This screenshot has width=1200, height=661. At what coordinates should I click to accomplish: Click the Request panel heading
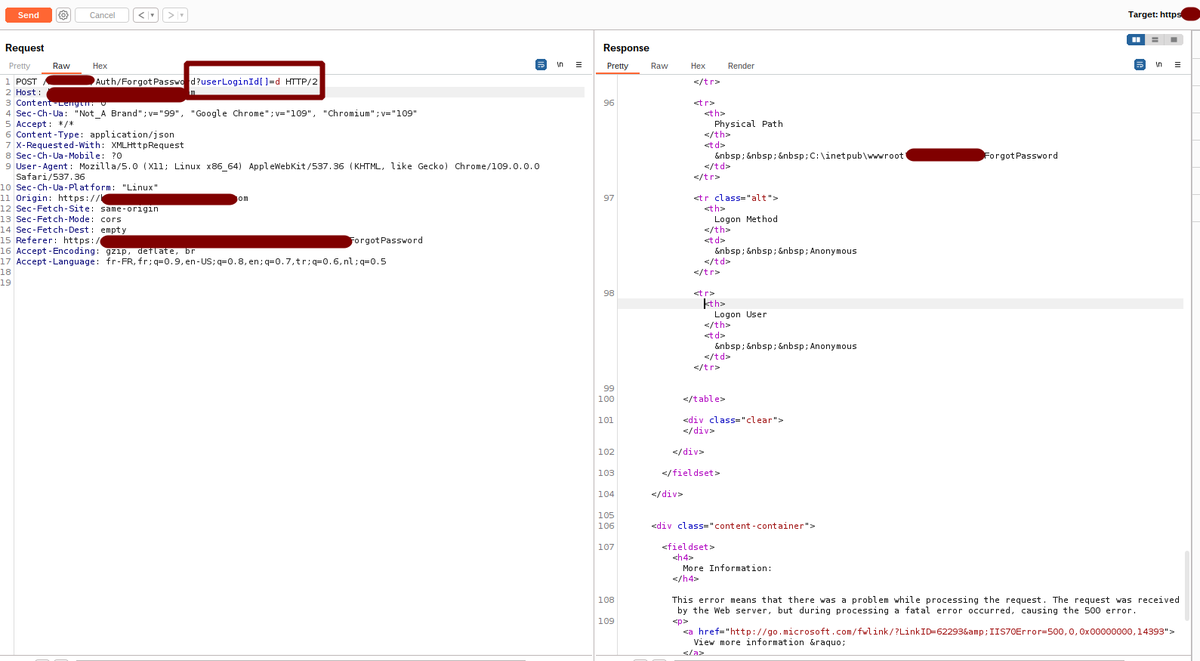(x=25, y=48)
